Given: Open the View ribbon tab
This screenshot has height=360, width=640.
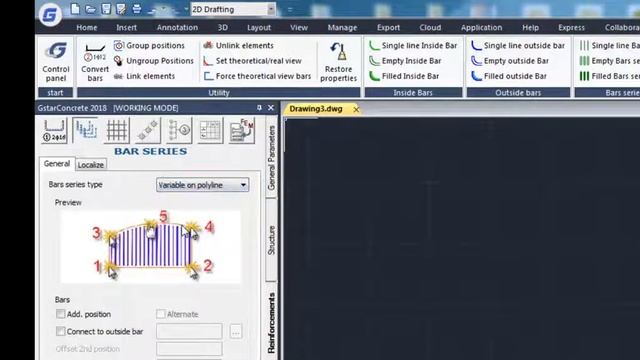Looking at the screenshot, I should (299, 27).
